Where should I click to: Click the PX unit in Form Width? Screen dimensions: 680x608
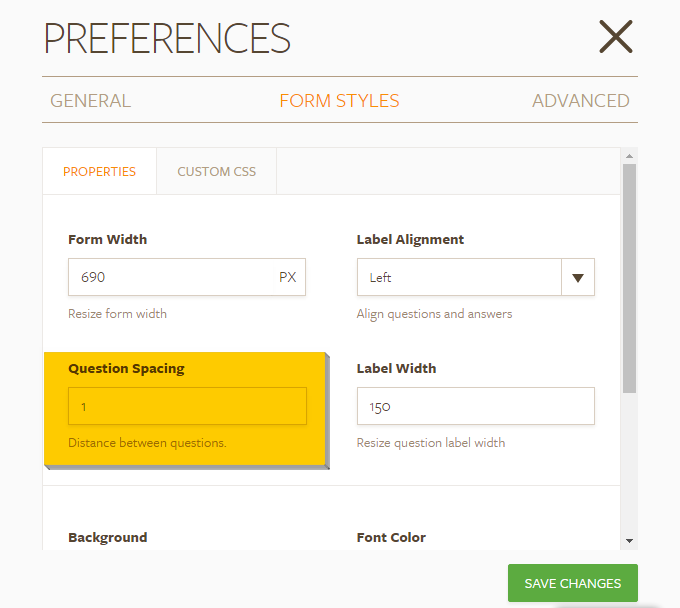point(287,277)
